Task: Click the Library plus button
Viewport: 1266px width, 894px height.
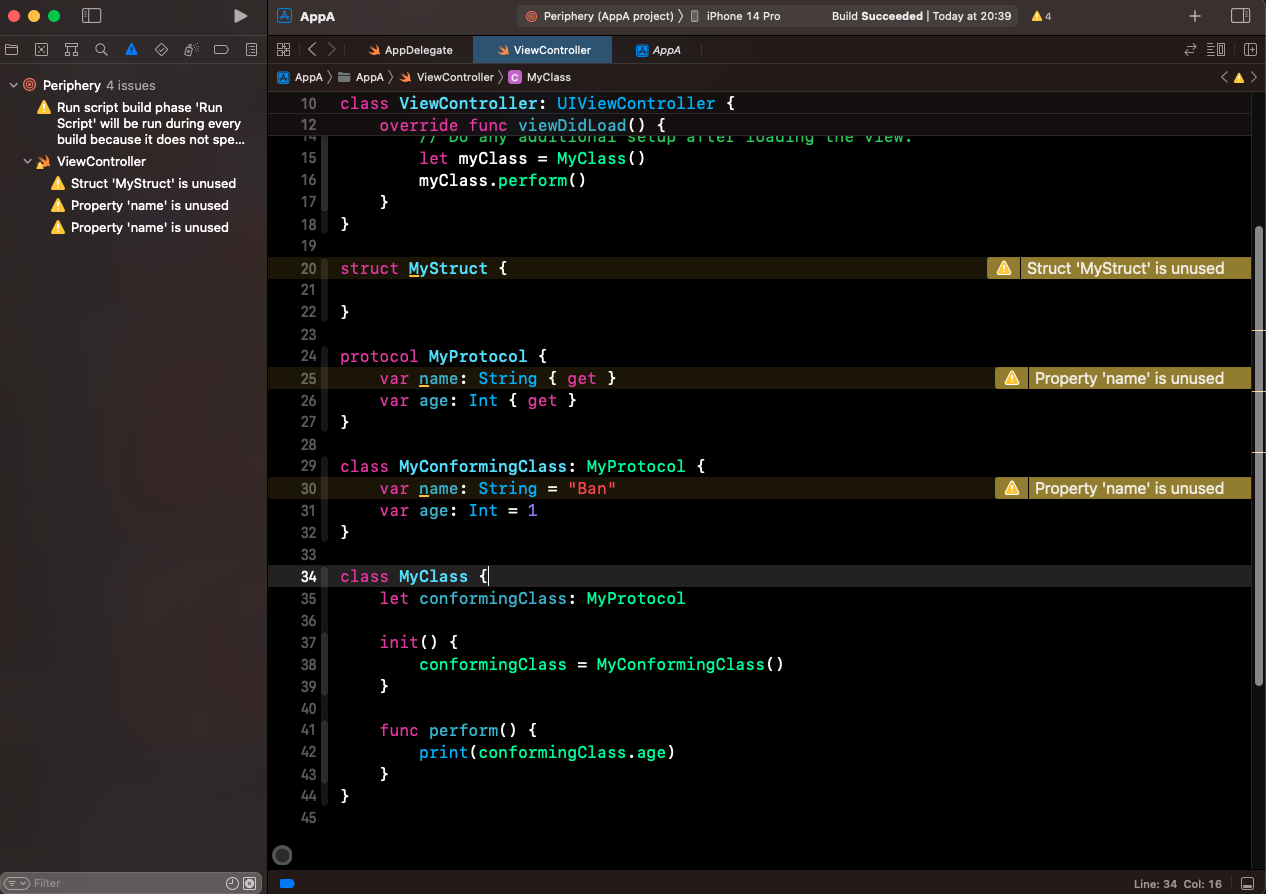Action: point(1195,16)
